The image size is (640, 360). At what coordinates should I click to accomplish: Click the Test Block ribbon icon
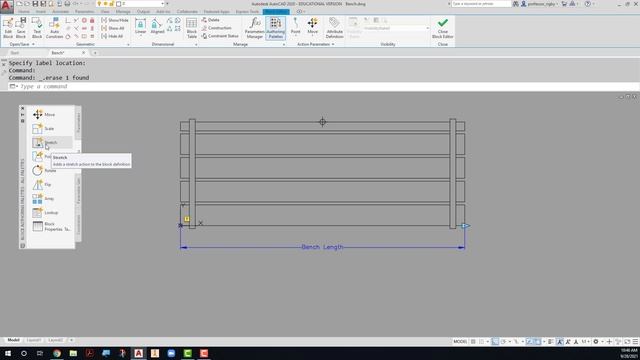(x=37, y=28)
